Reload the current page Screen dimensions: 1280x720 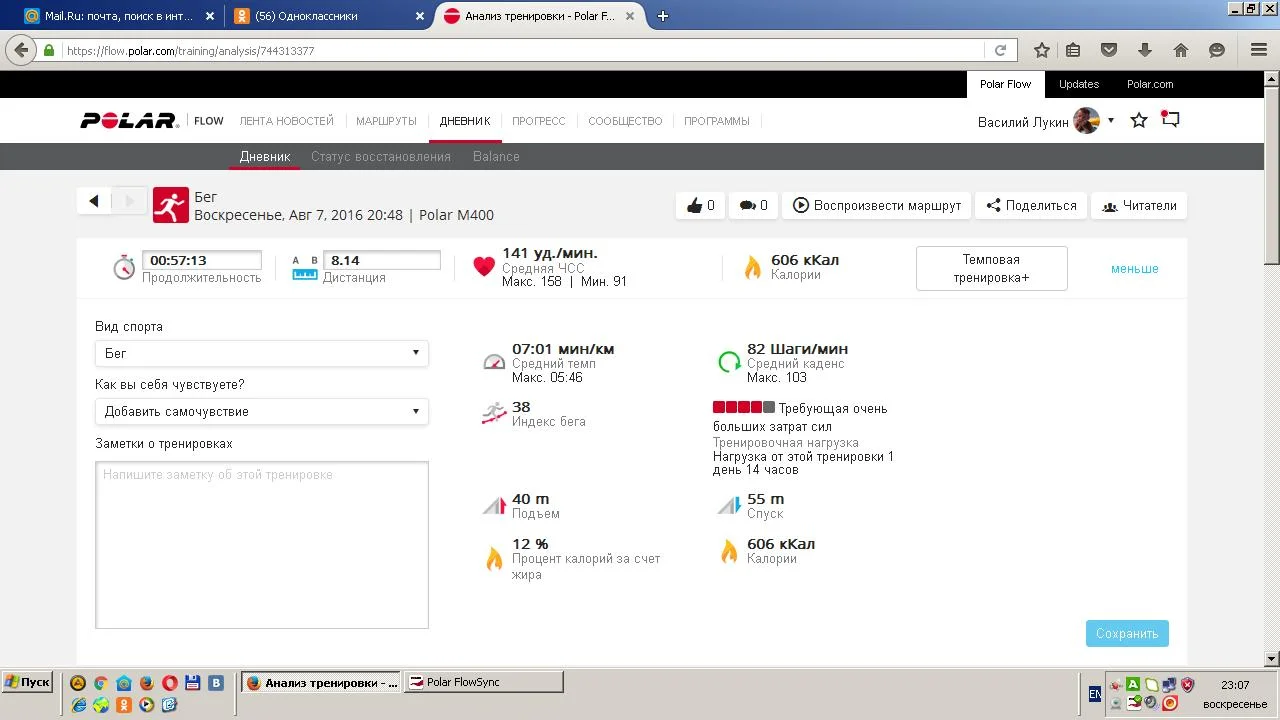click(x=1000, y=50)
